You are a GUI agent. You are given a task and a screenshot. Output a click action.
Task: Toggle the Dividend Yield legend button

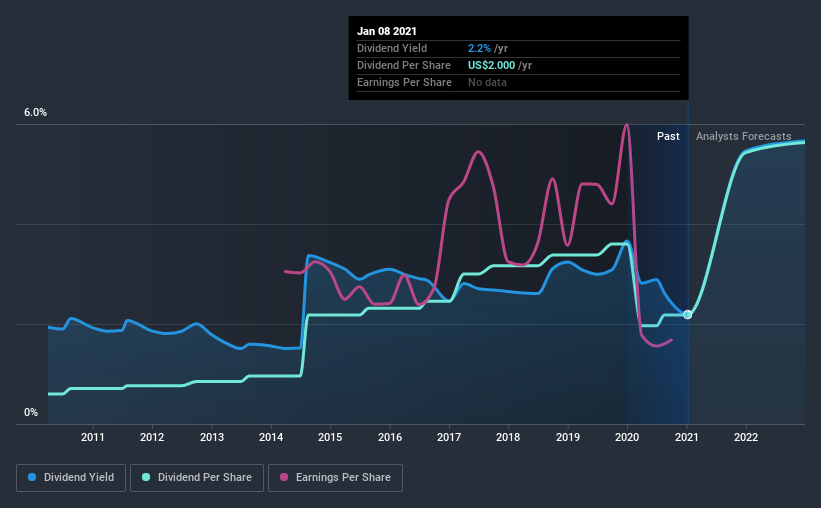click(x=71, y=478)
